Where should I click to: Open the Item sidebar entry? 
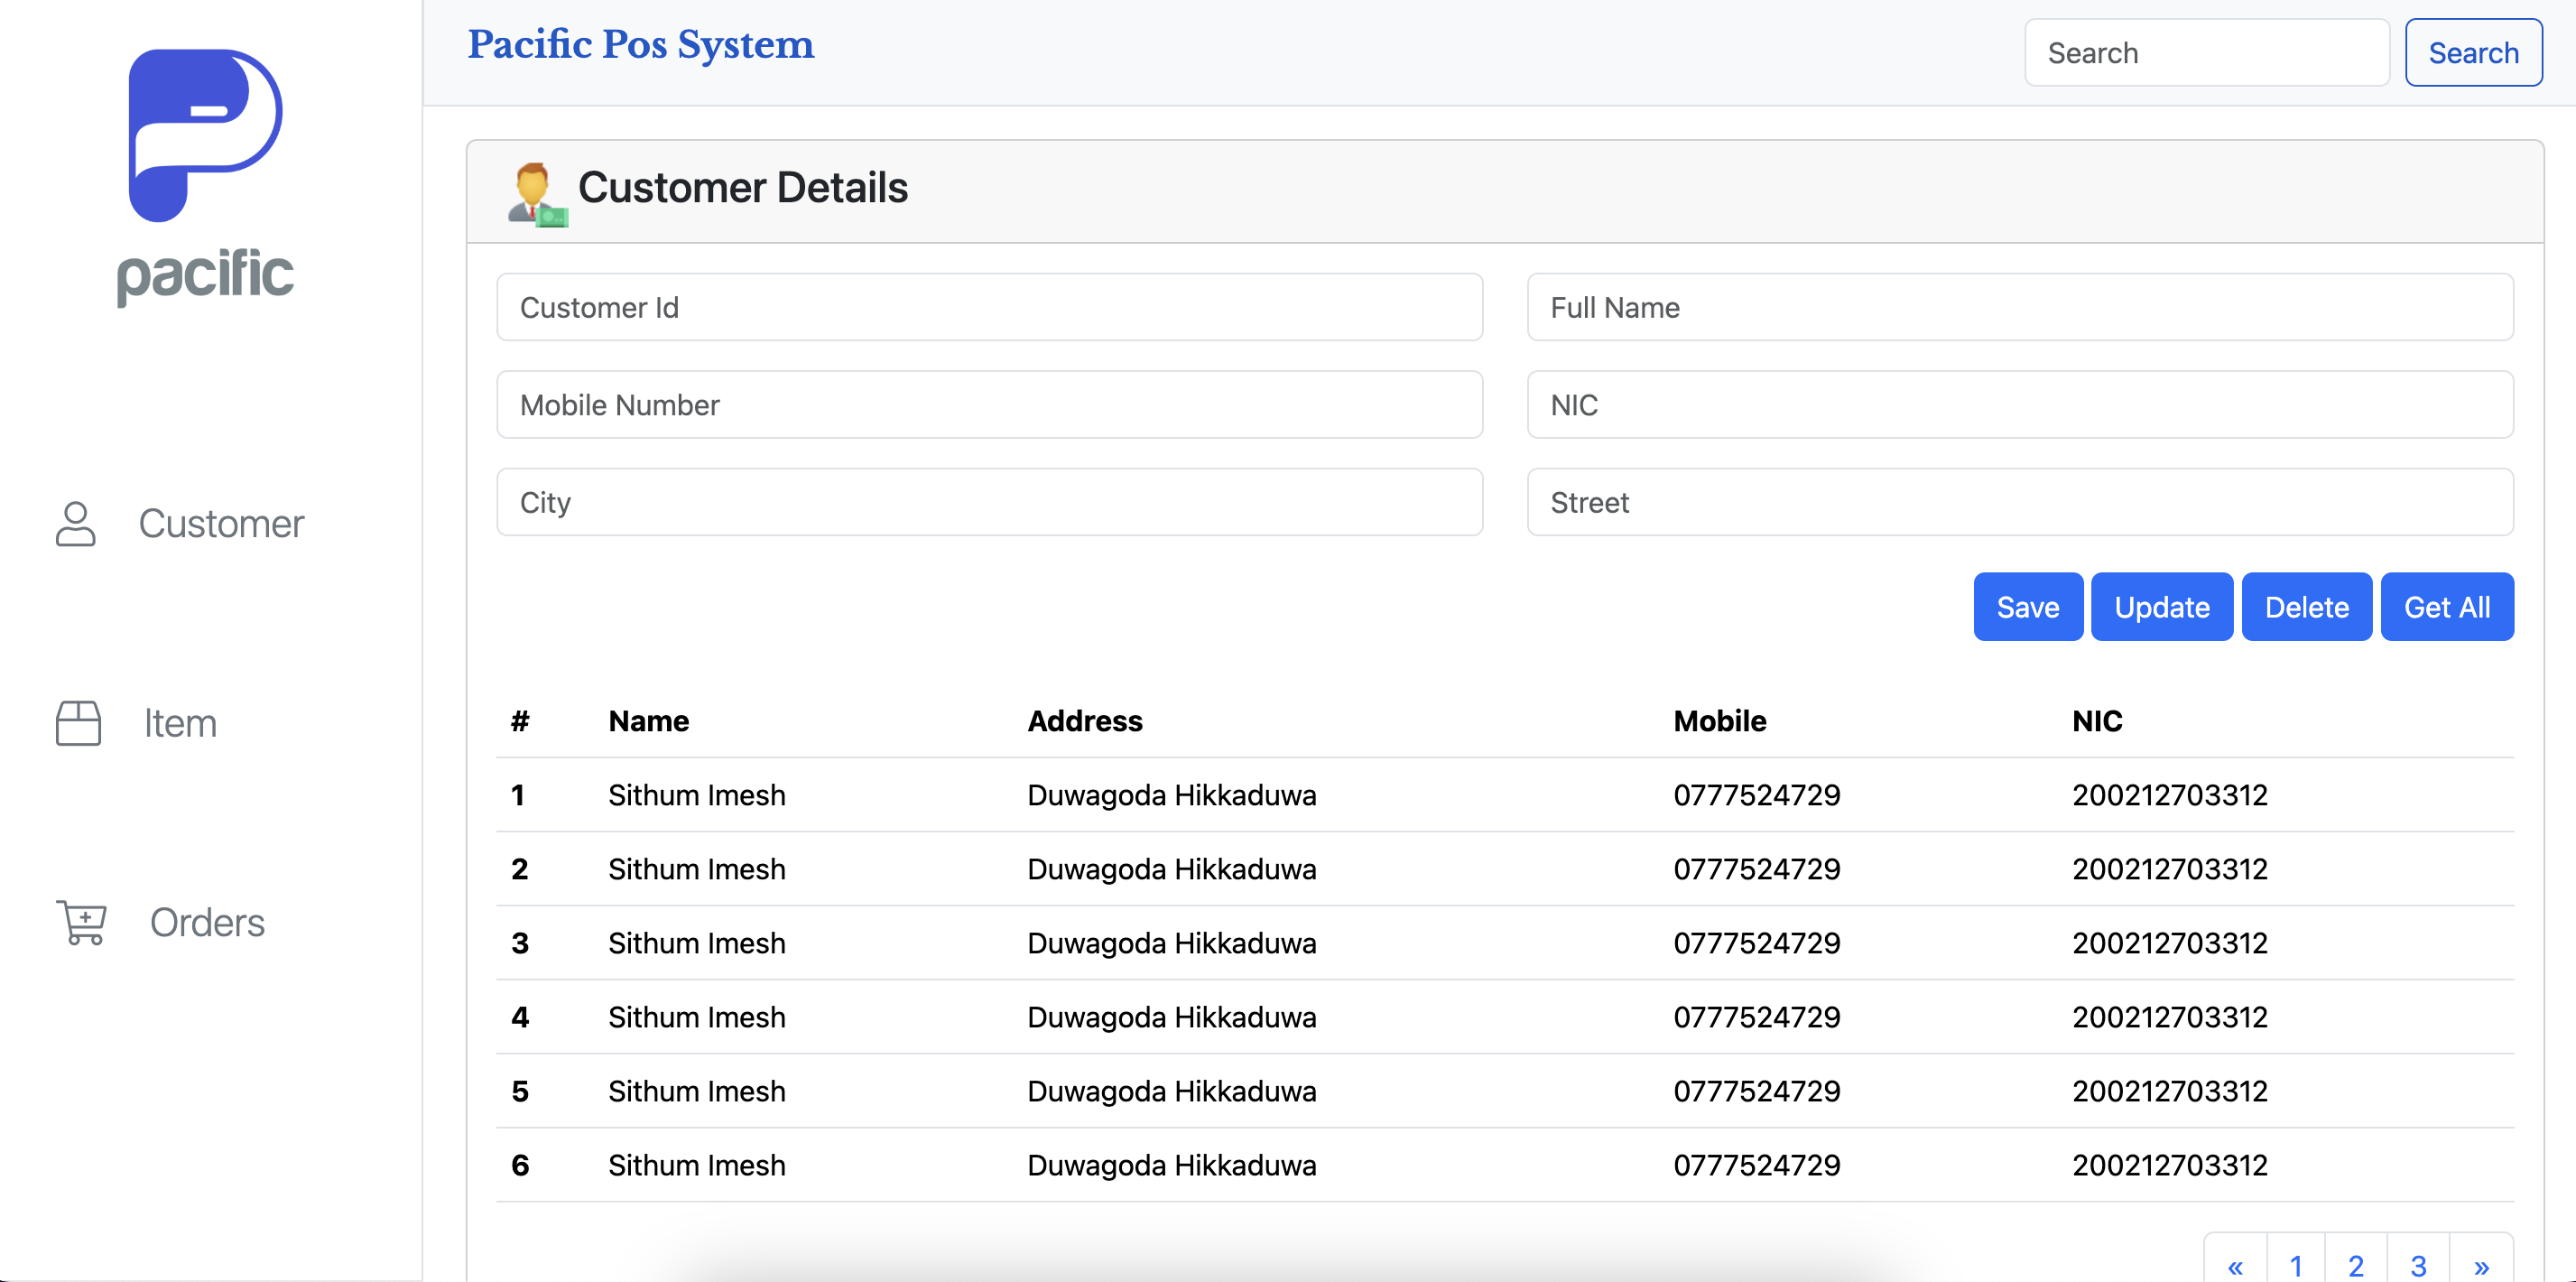click(180, 723)
